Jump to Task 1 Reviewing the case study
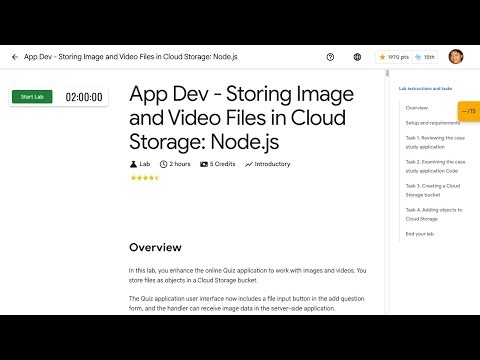 435,142
